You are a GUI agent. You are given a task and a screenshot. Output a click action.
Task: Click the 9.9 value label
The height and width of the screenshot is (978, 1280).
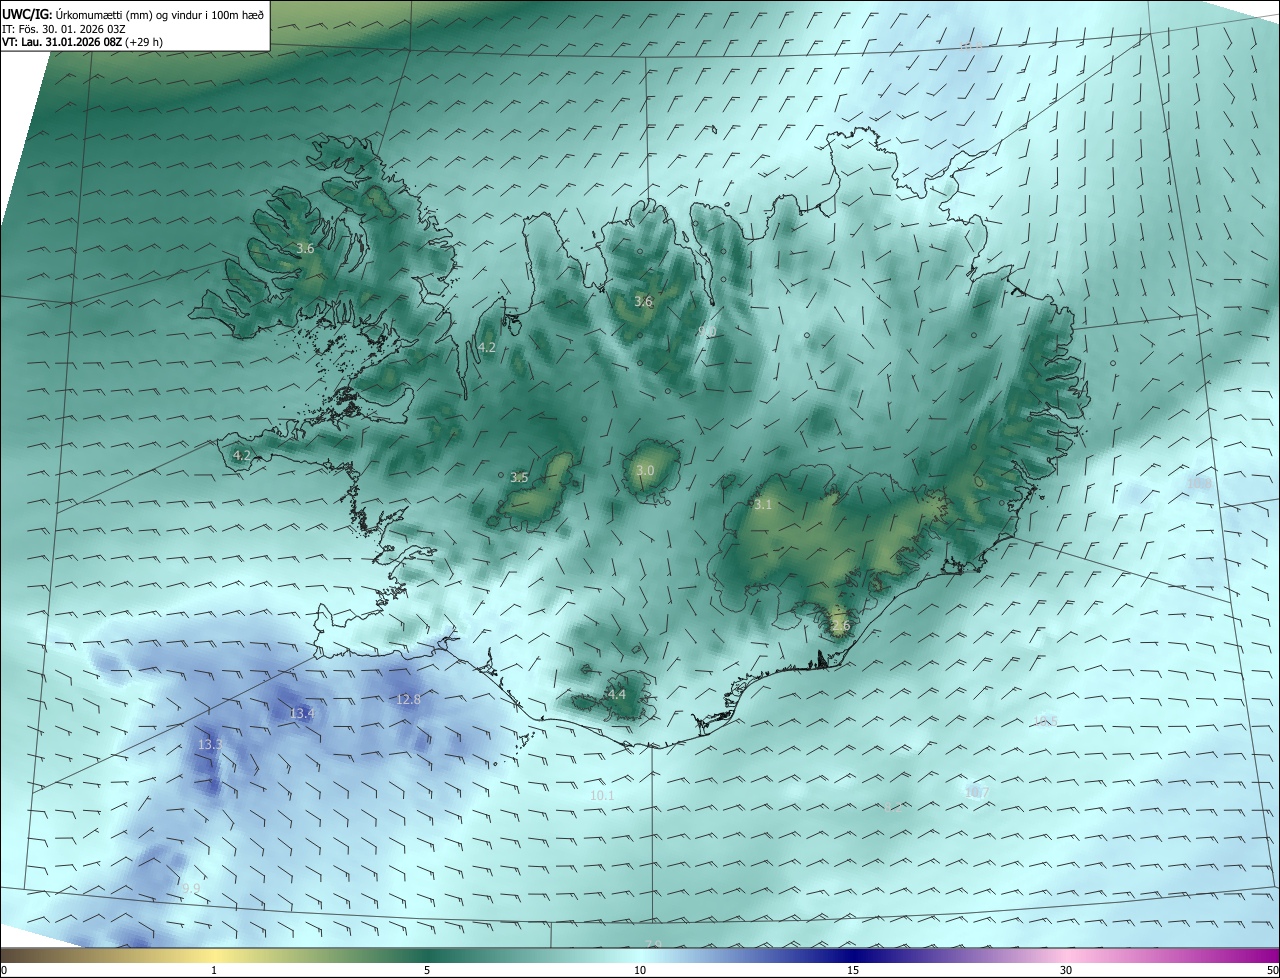[191, 887]
